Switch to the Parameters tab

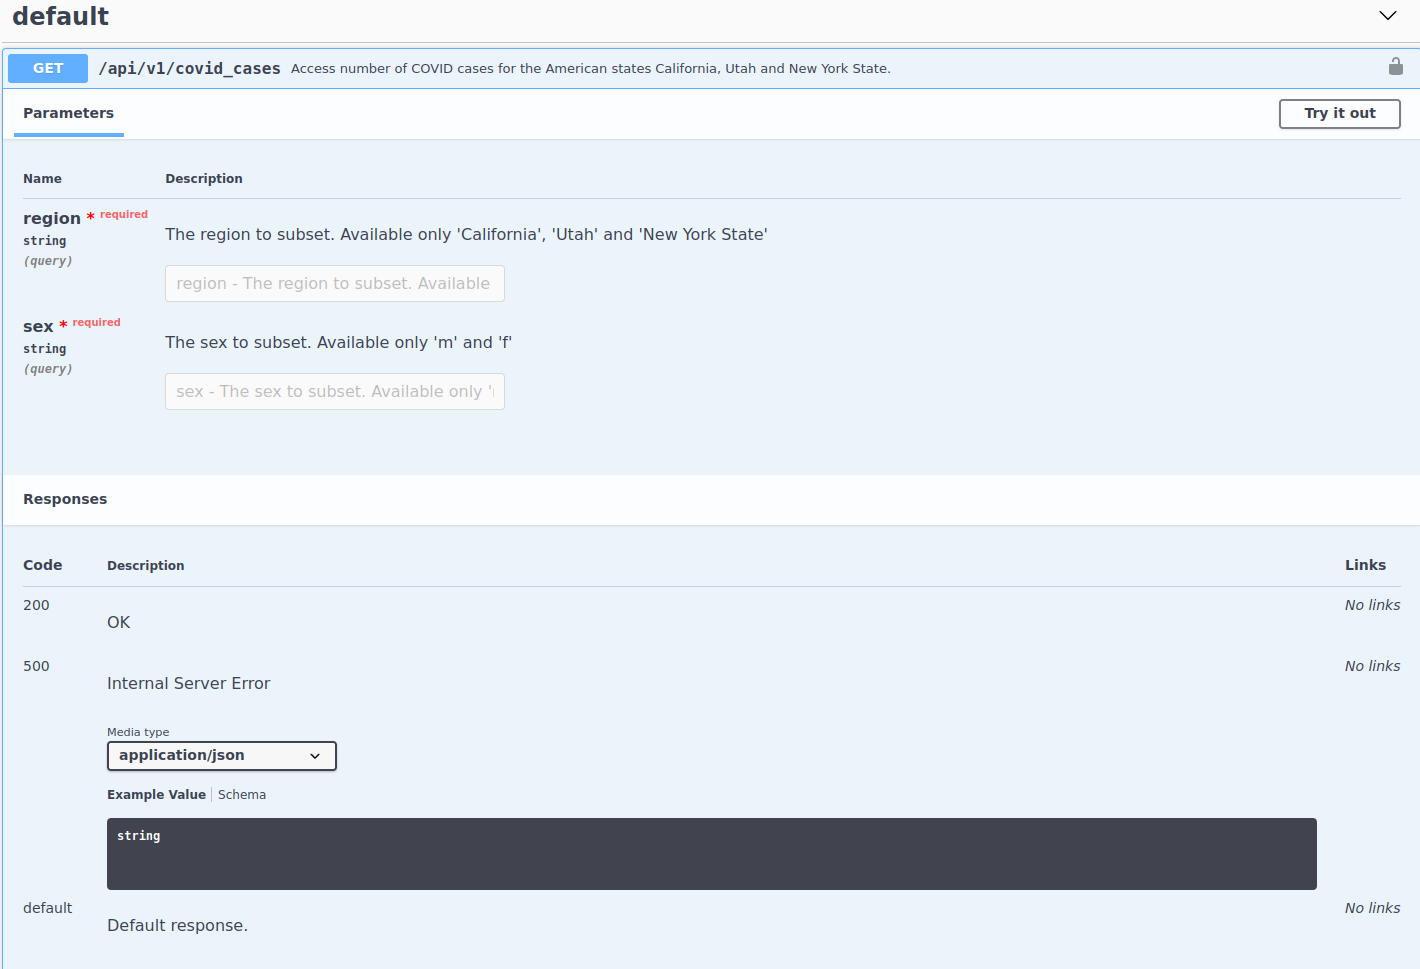[x=68, y=113]
